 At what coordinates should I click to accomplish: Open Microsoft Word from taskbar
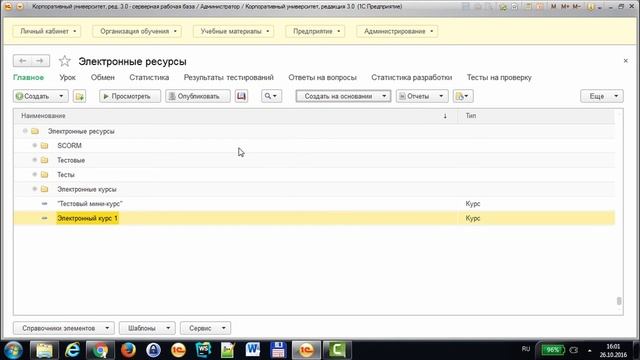(x=253, y=350)
